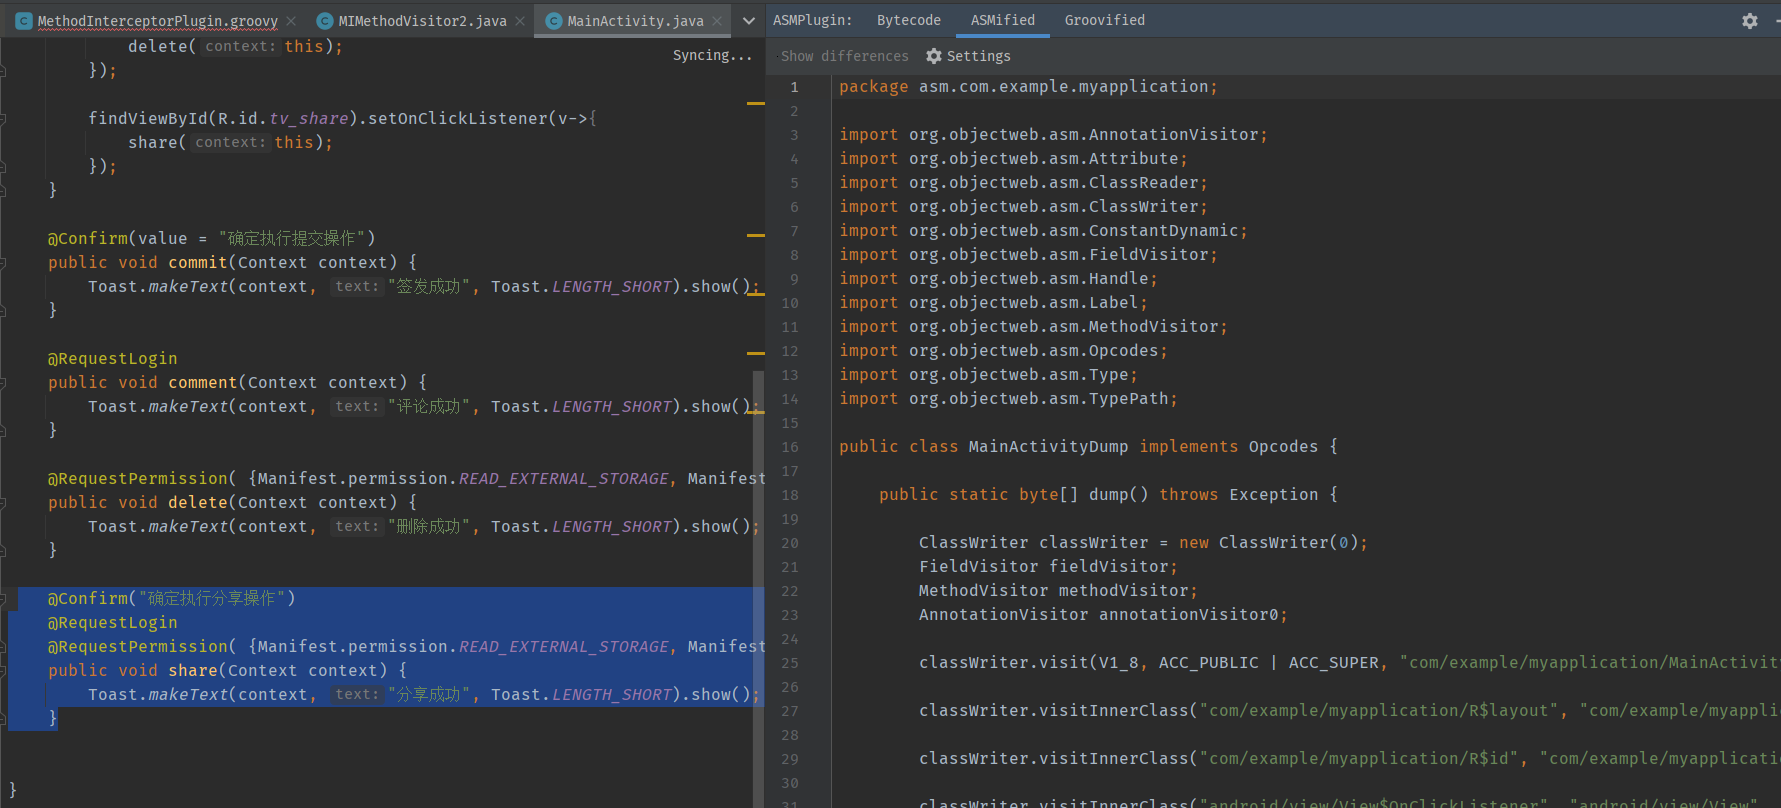1781x808 pixels.
Task: Click the "删除成功" string literal
Action: (429, 527)
